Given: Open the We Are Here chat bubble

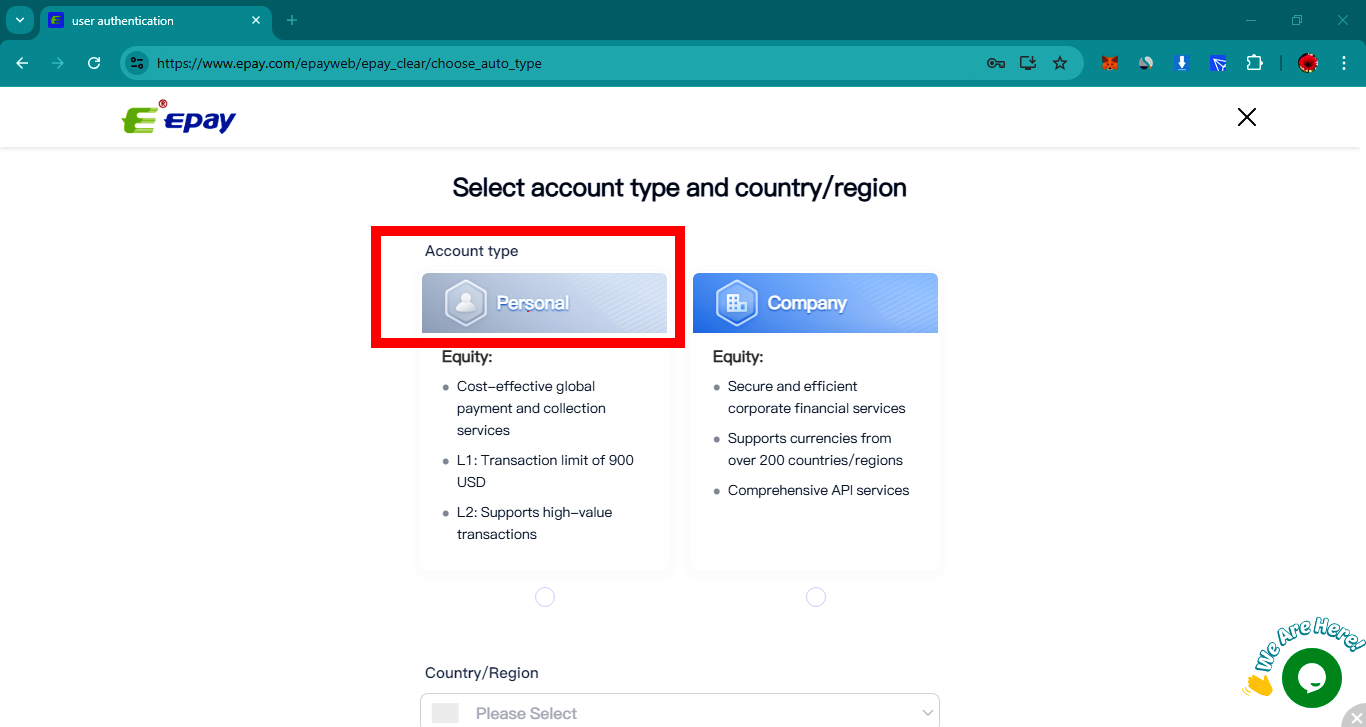Looking at the screenshot, I should (1311, 677).
